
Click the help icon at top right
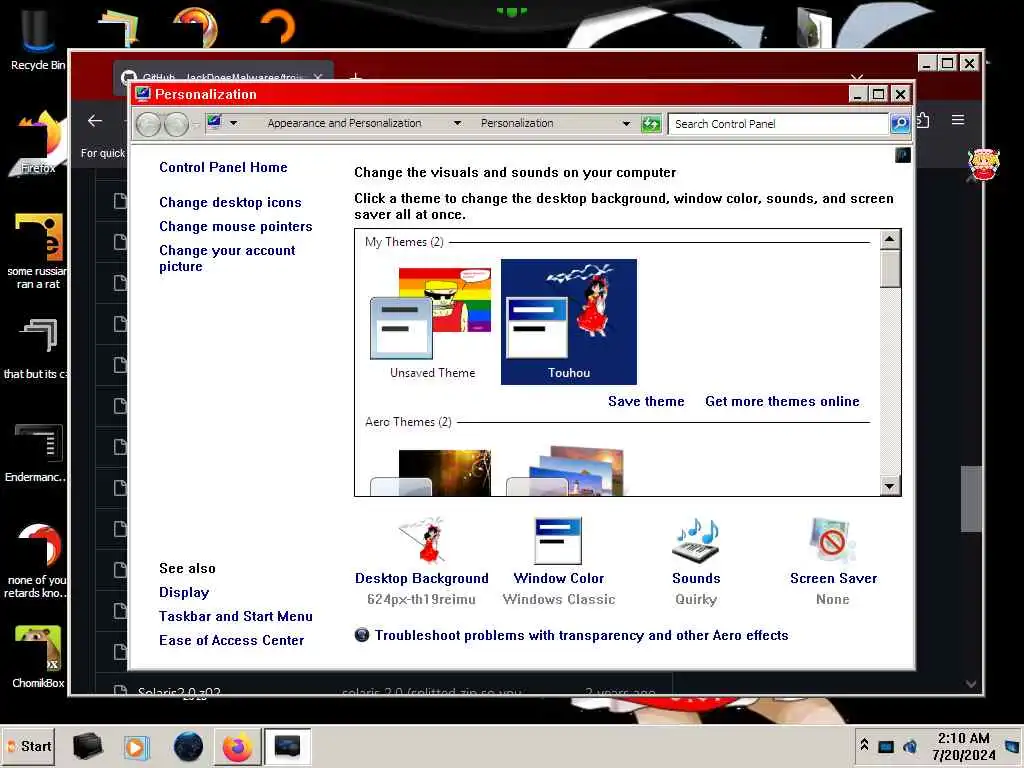tap(903, 155)
